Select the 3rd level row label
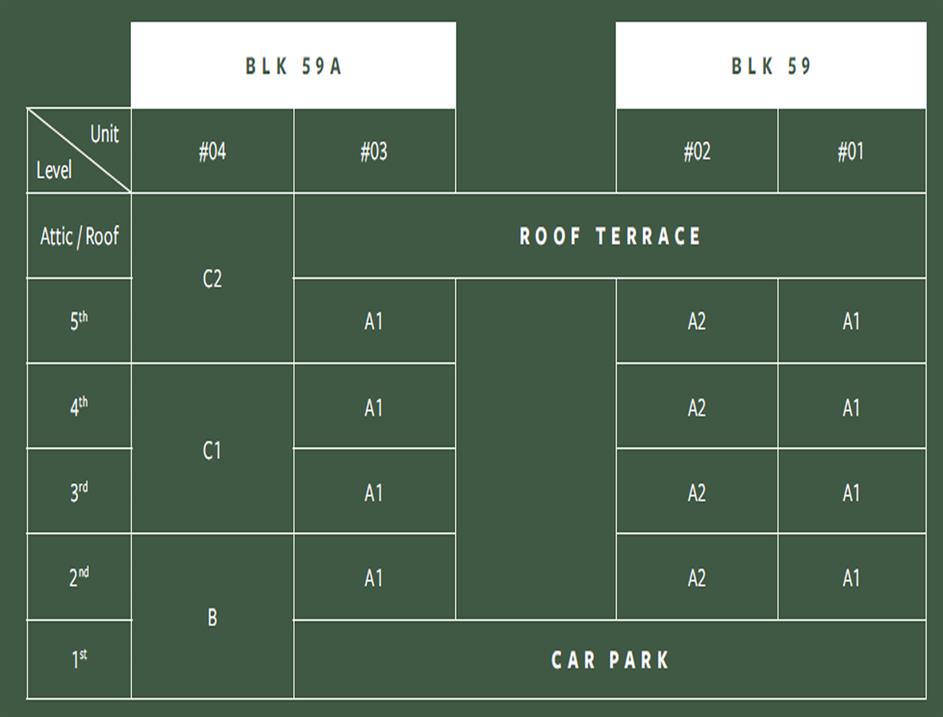This screenshot has width=943, height=717. click(79, 492)
